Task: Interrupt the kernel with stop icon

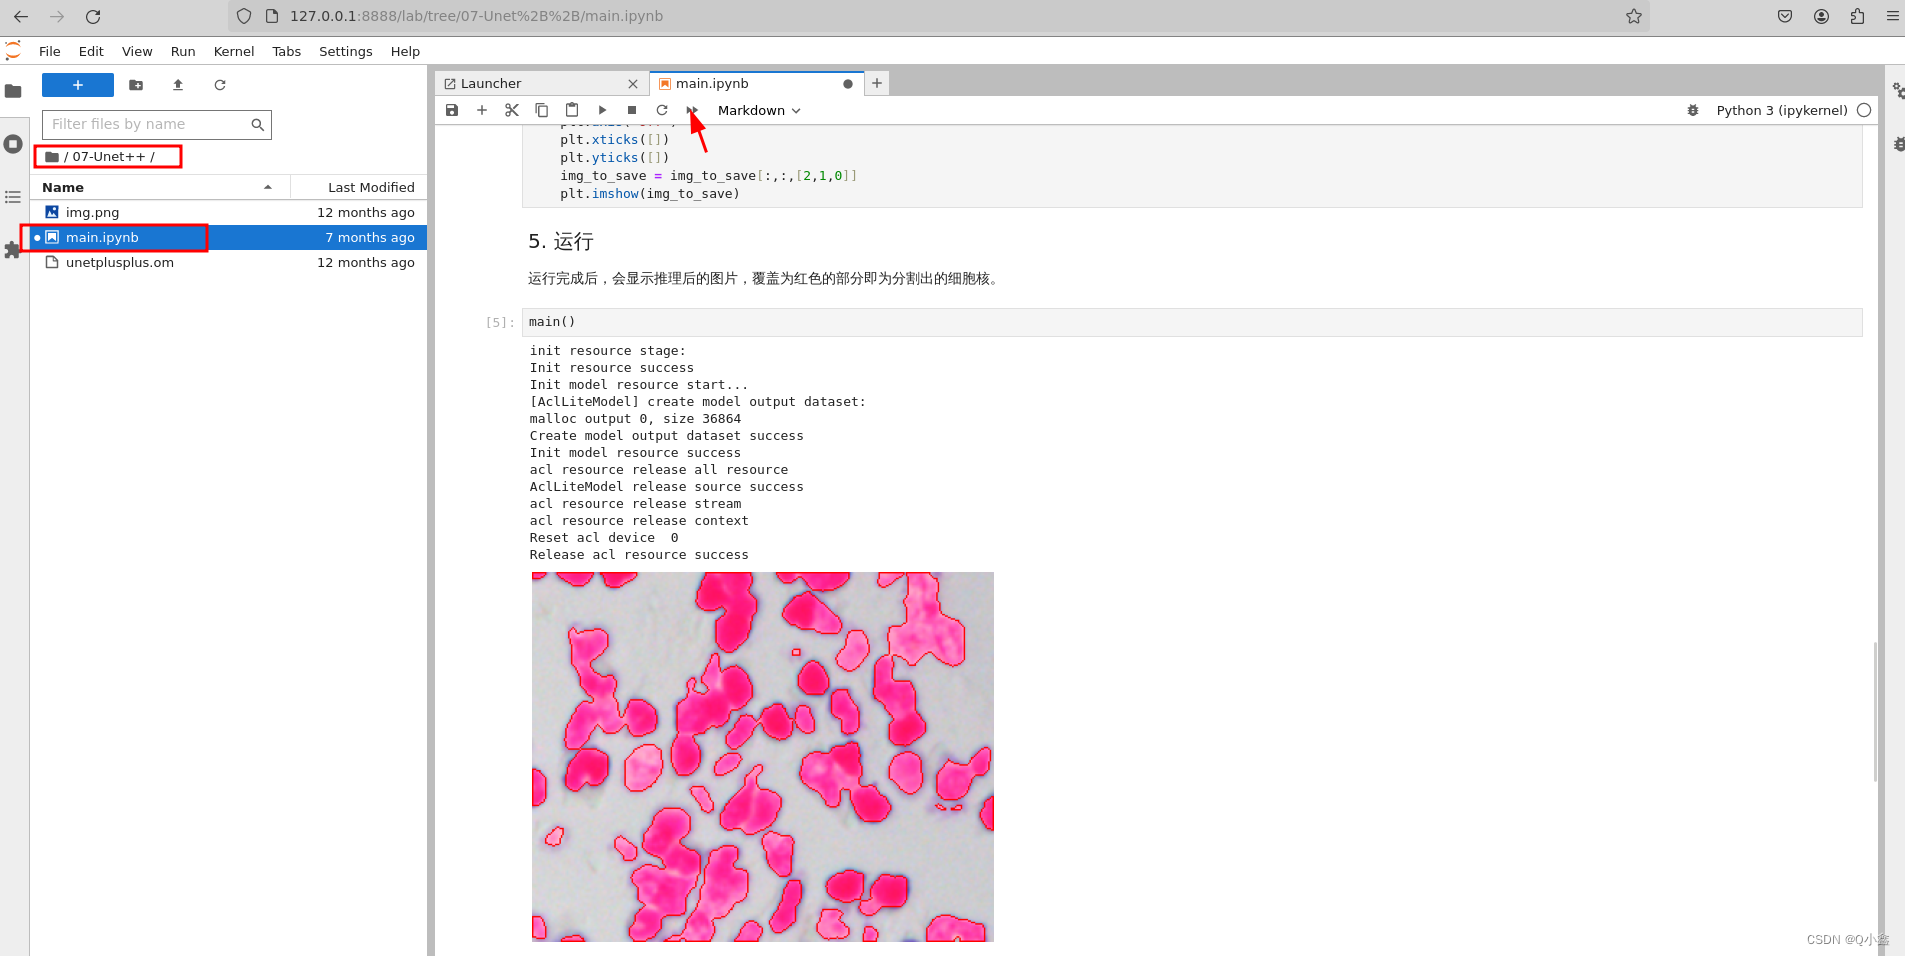Action: coord(632,110)
